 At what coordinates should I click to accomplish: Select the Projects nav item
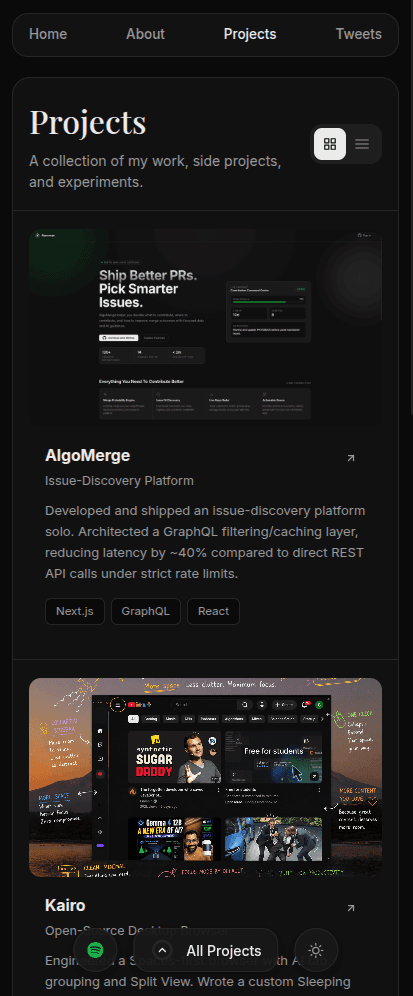pos(250,34)
